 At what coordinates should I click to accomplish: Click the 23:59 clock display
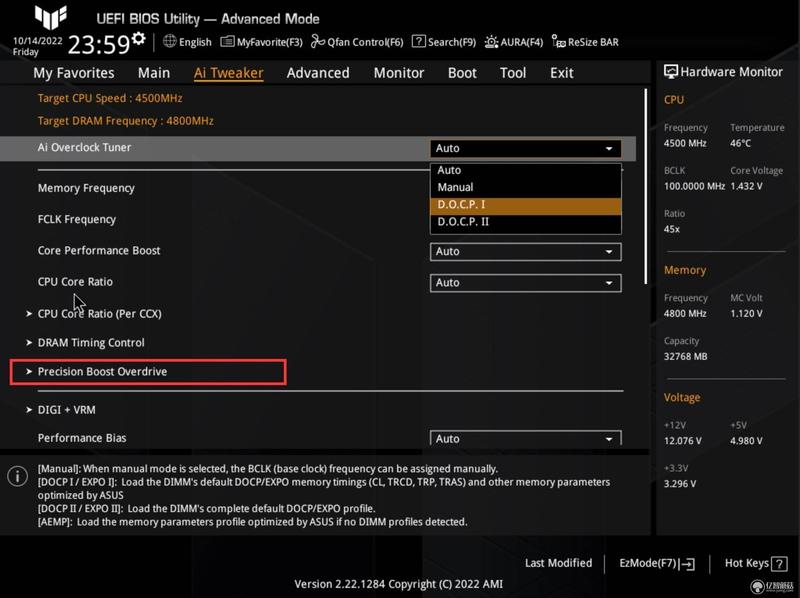(x=99, y=45)
